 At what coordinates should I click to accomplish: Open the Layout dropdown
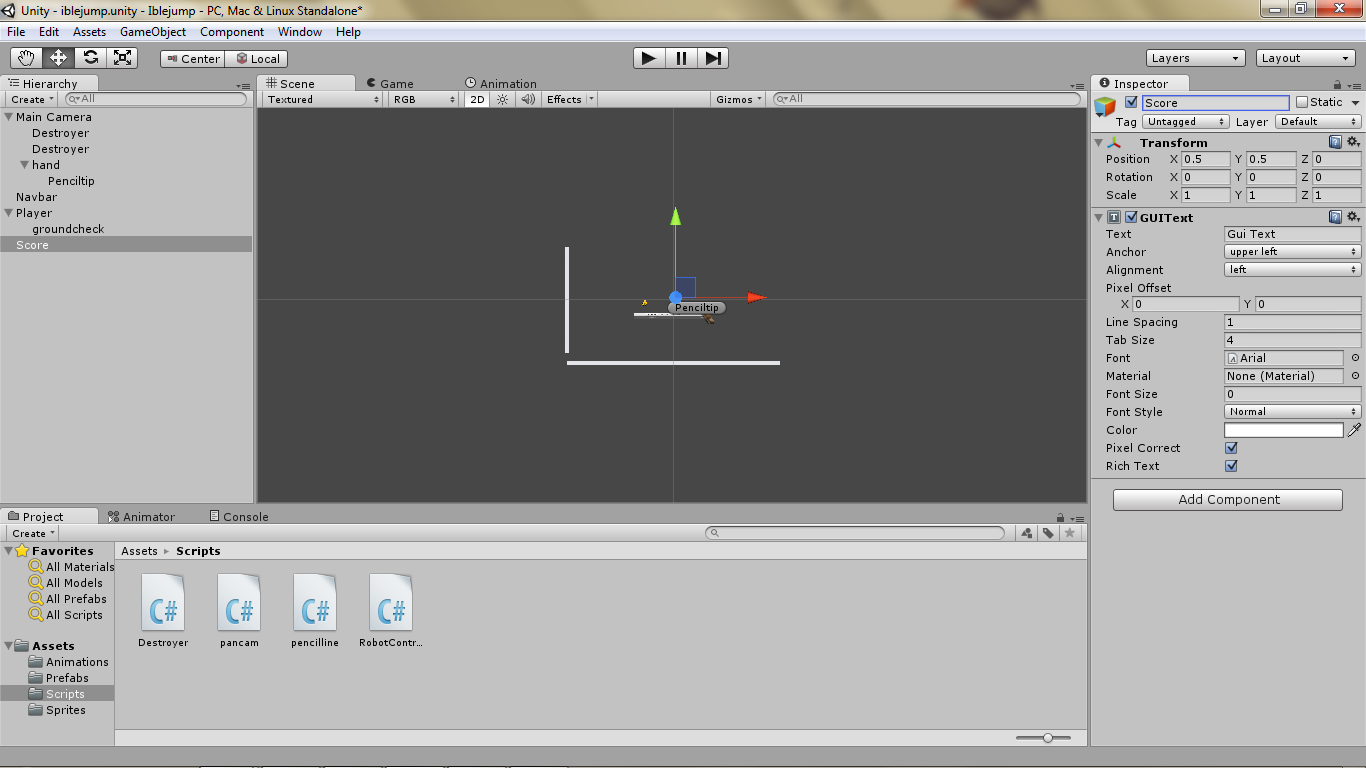[x=1306, y=58]
